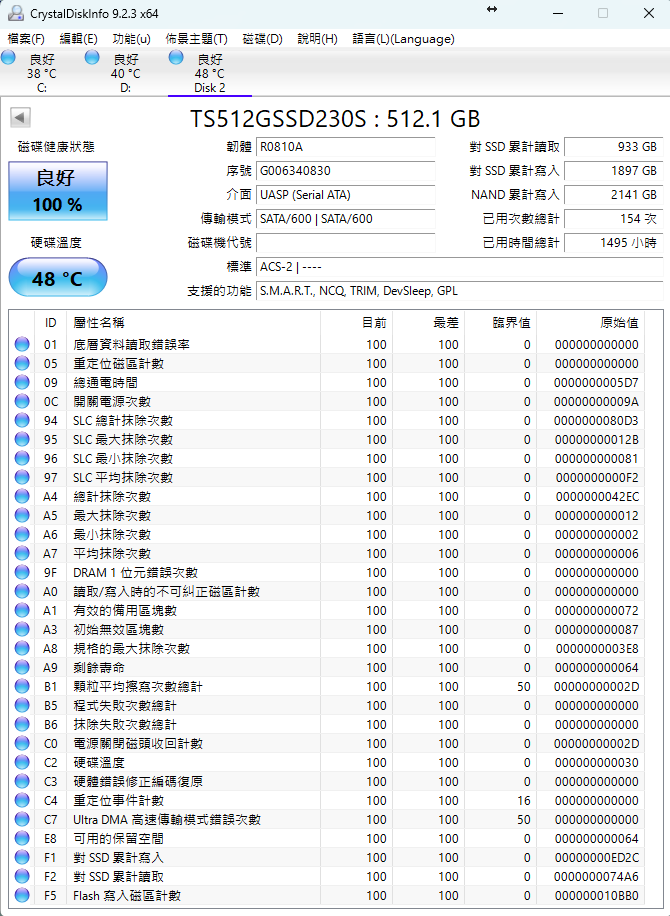Screen dimensions: 670x916
Task: Click the NAND 累計寫入 value 2141 GB
Action: (x=613, y=195)
